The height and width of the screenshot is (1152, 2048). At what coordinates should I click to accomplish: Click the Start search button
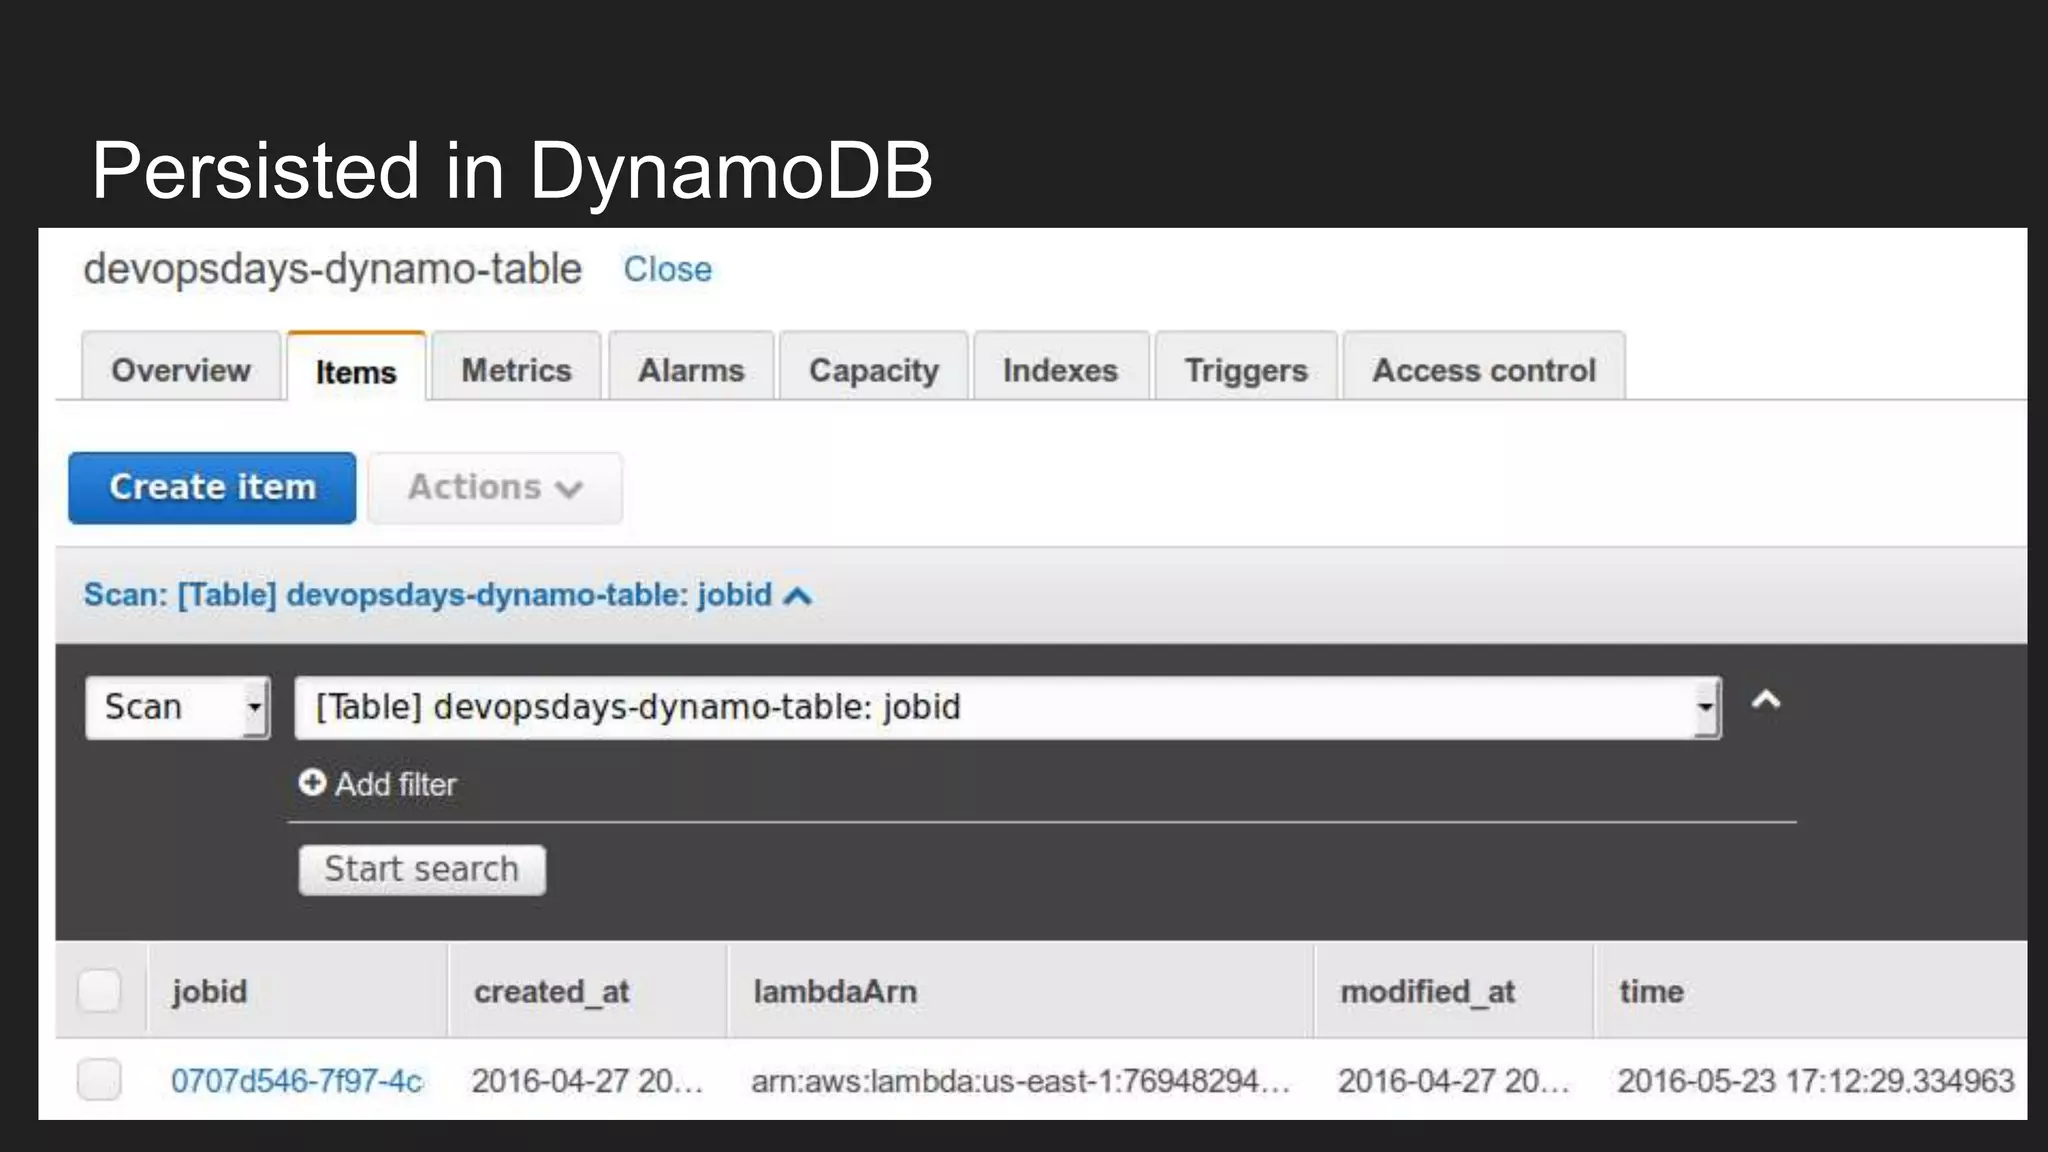click(422, 869)
